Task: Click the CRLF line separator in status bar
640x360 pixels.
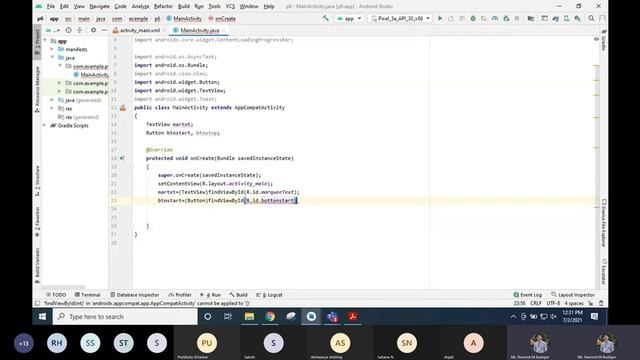Action: coord(536,303)
